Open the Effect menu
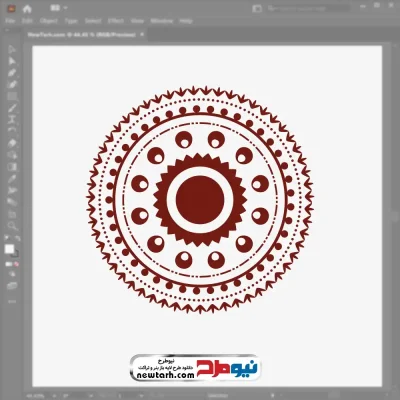 click(116, 21)
